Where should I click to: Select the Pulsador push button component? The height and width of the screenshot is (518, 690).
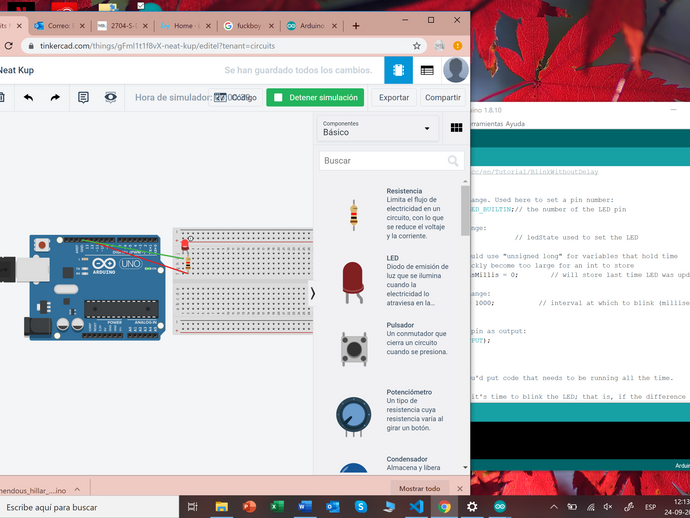click(x=354, y=349)
